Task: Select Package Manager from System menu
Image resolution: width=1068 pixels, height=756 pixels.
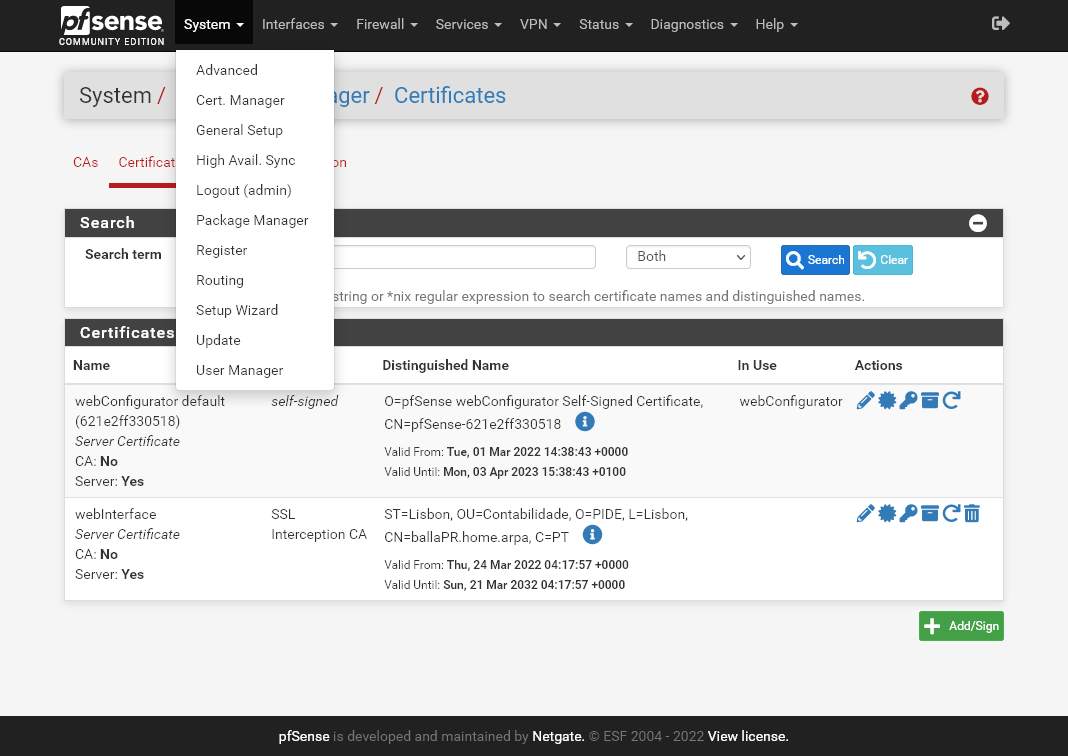Action: coord(252,220)
